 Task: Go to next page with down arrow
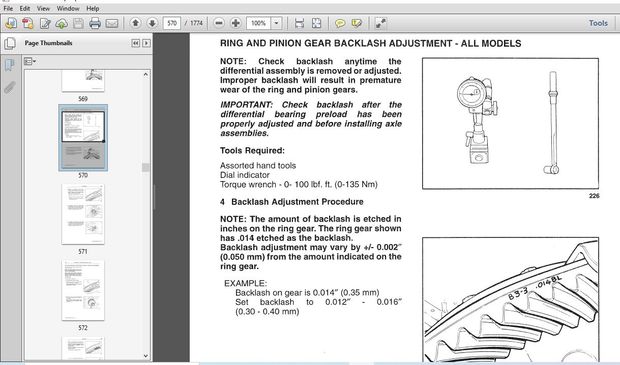(x=152, y=23)
